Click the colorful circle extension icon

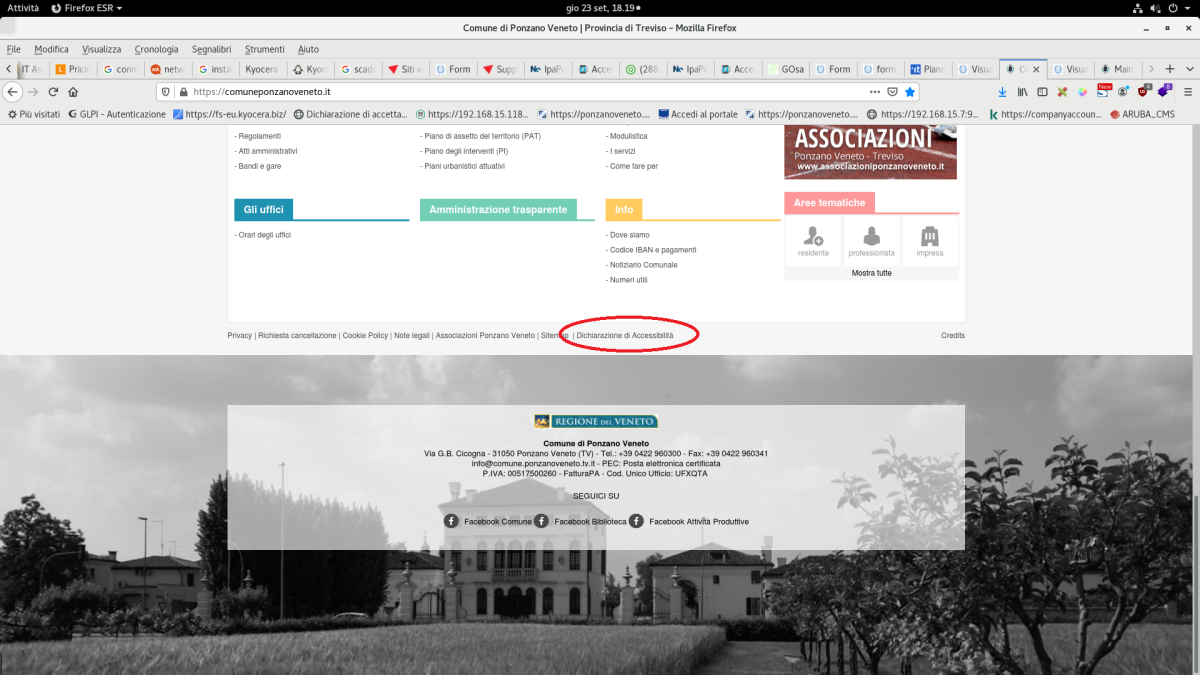1081,91
